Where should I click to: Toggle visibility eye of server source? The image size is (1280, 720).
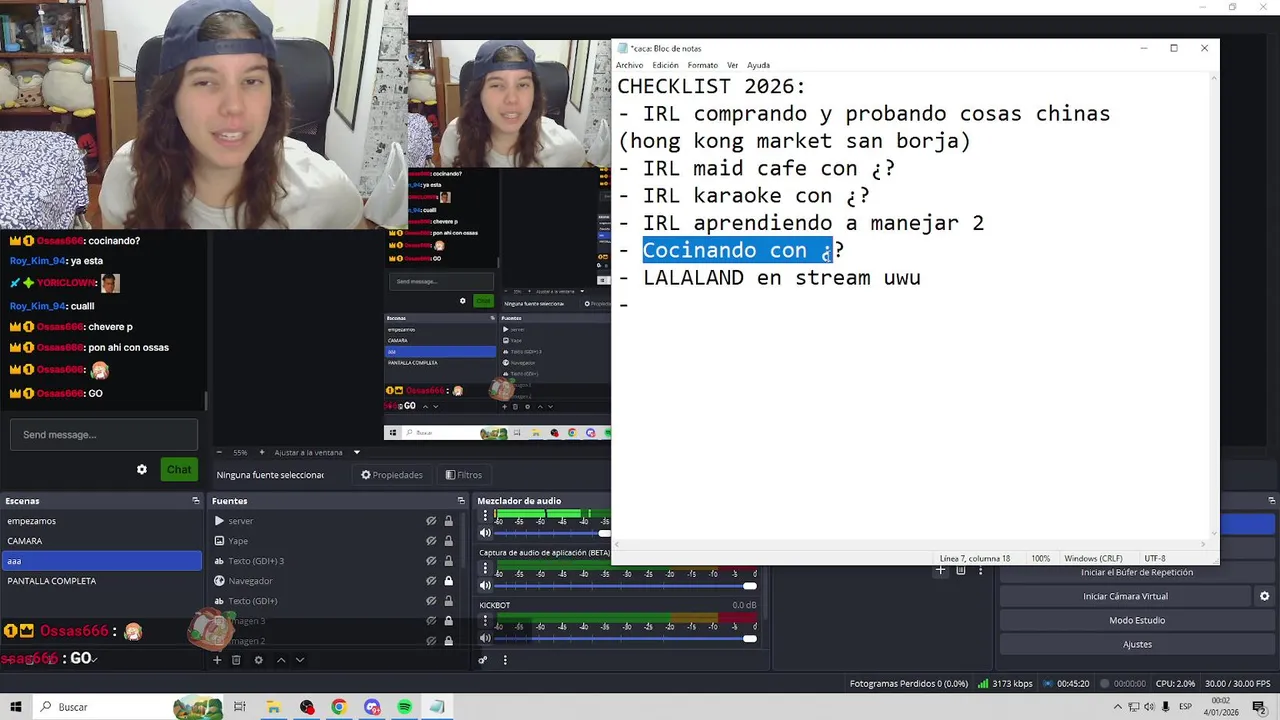(x=431, y=521)
